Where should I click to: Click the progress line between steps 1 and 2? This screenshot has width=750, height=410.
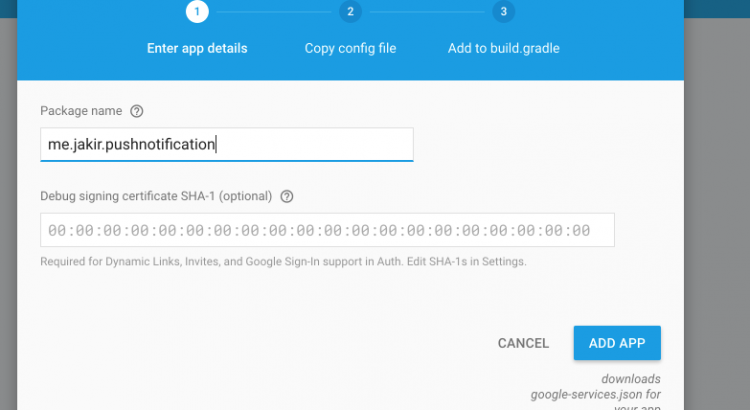click(x=272, y=12)
